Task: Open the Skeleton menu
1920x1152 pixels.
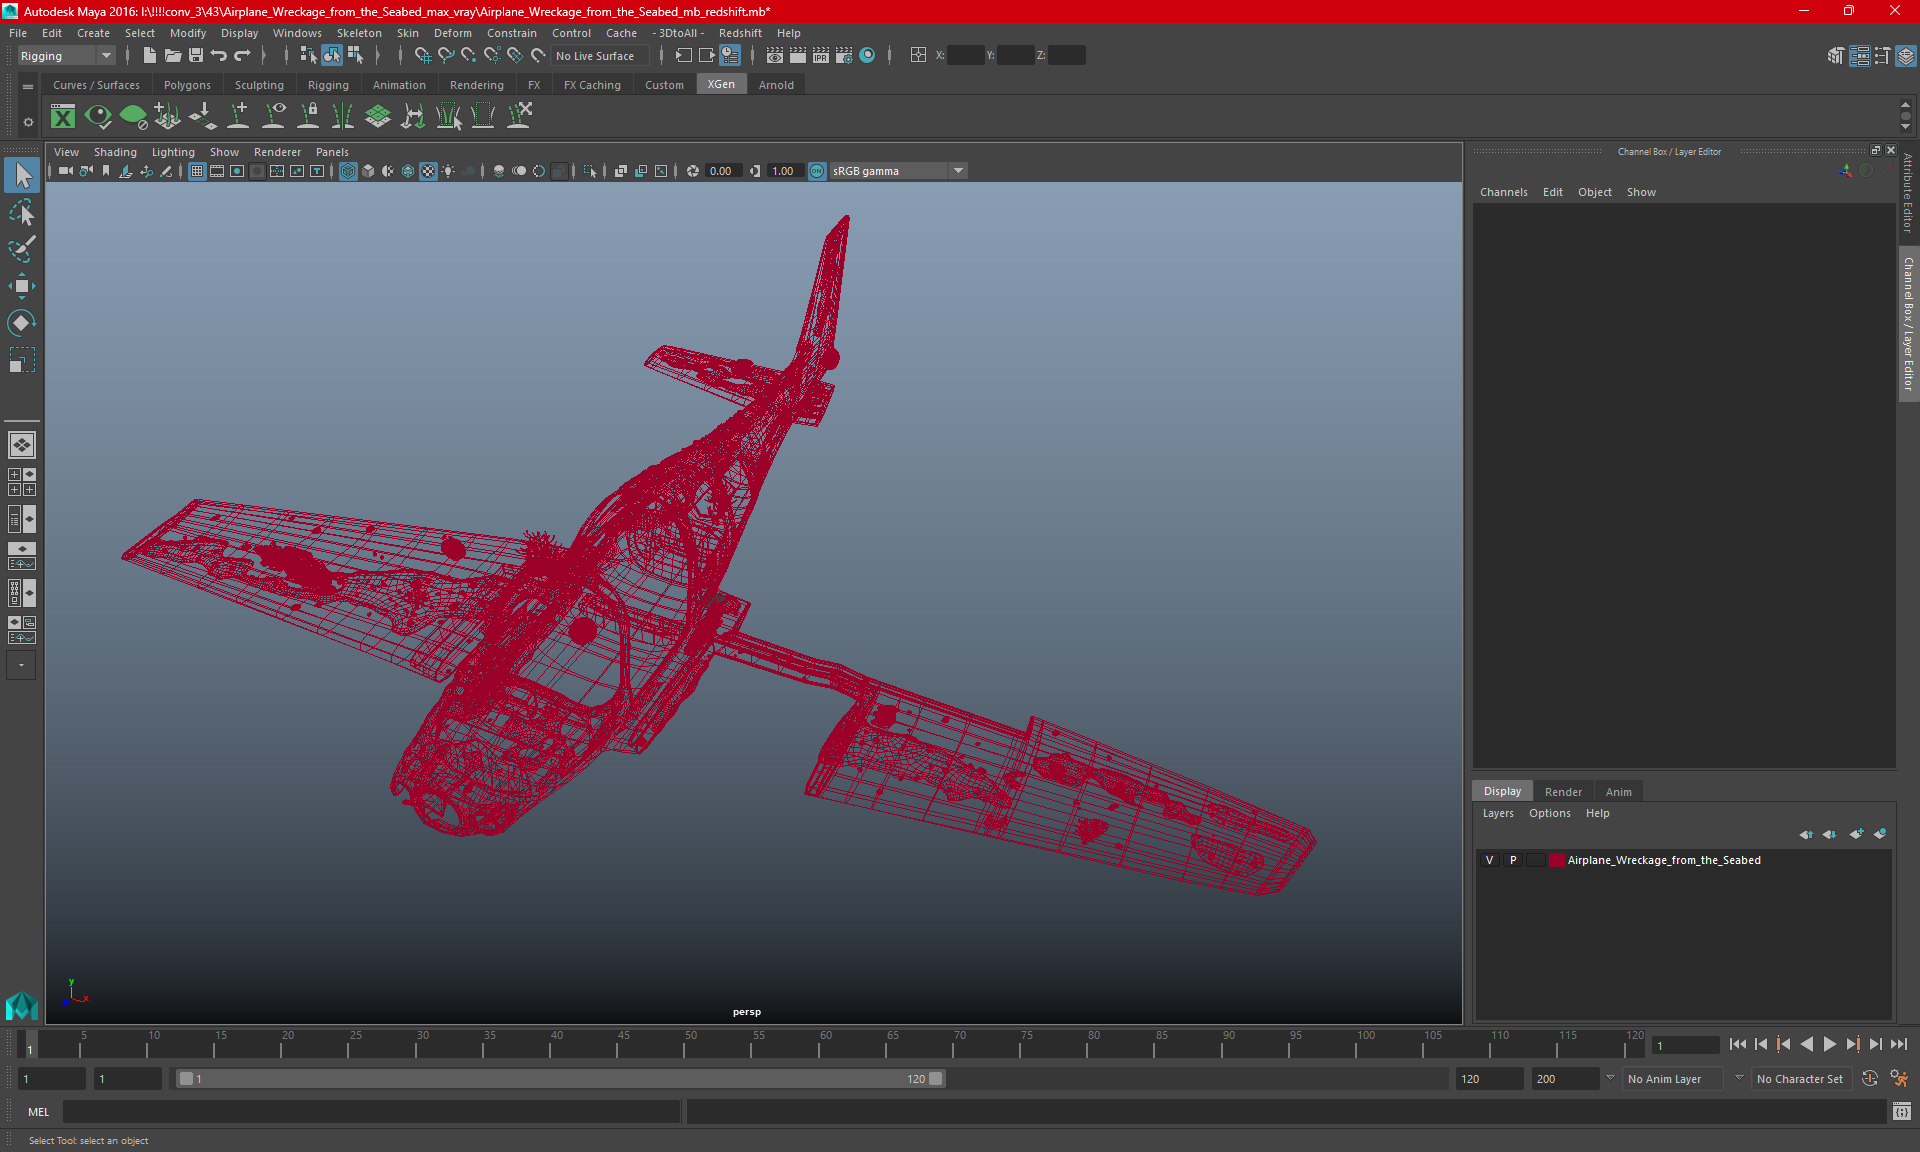Action: [359, 33]
